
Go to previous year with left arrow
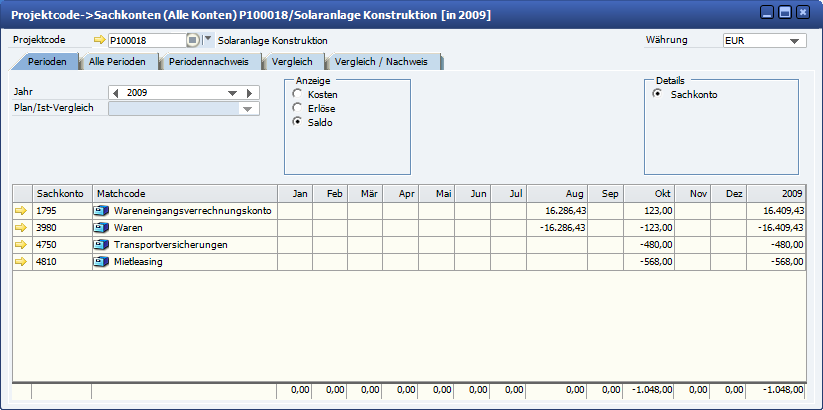point(116,93)
